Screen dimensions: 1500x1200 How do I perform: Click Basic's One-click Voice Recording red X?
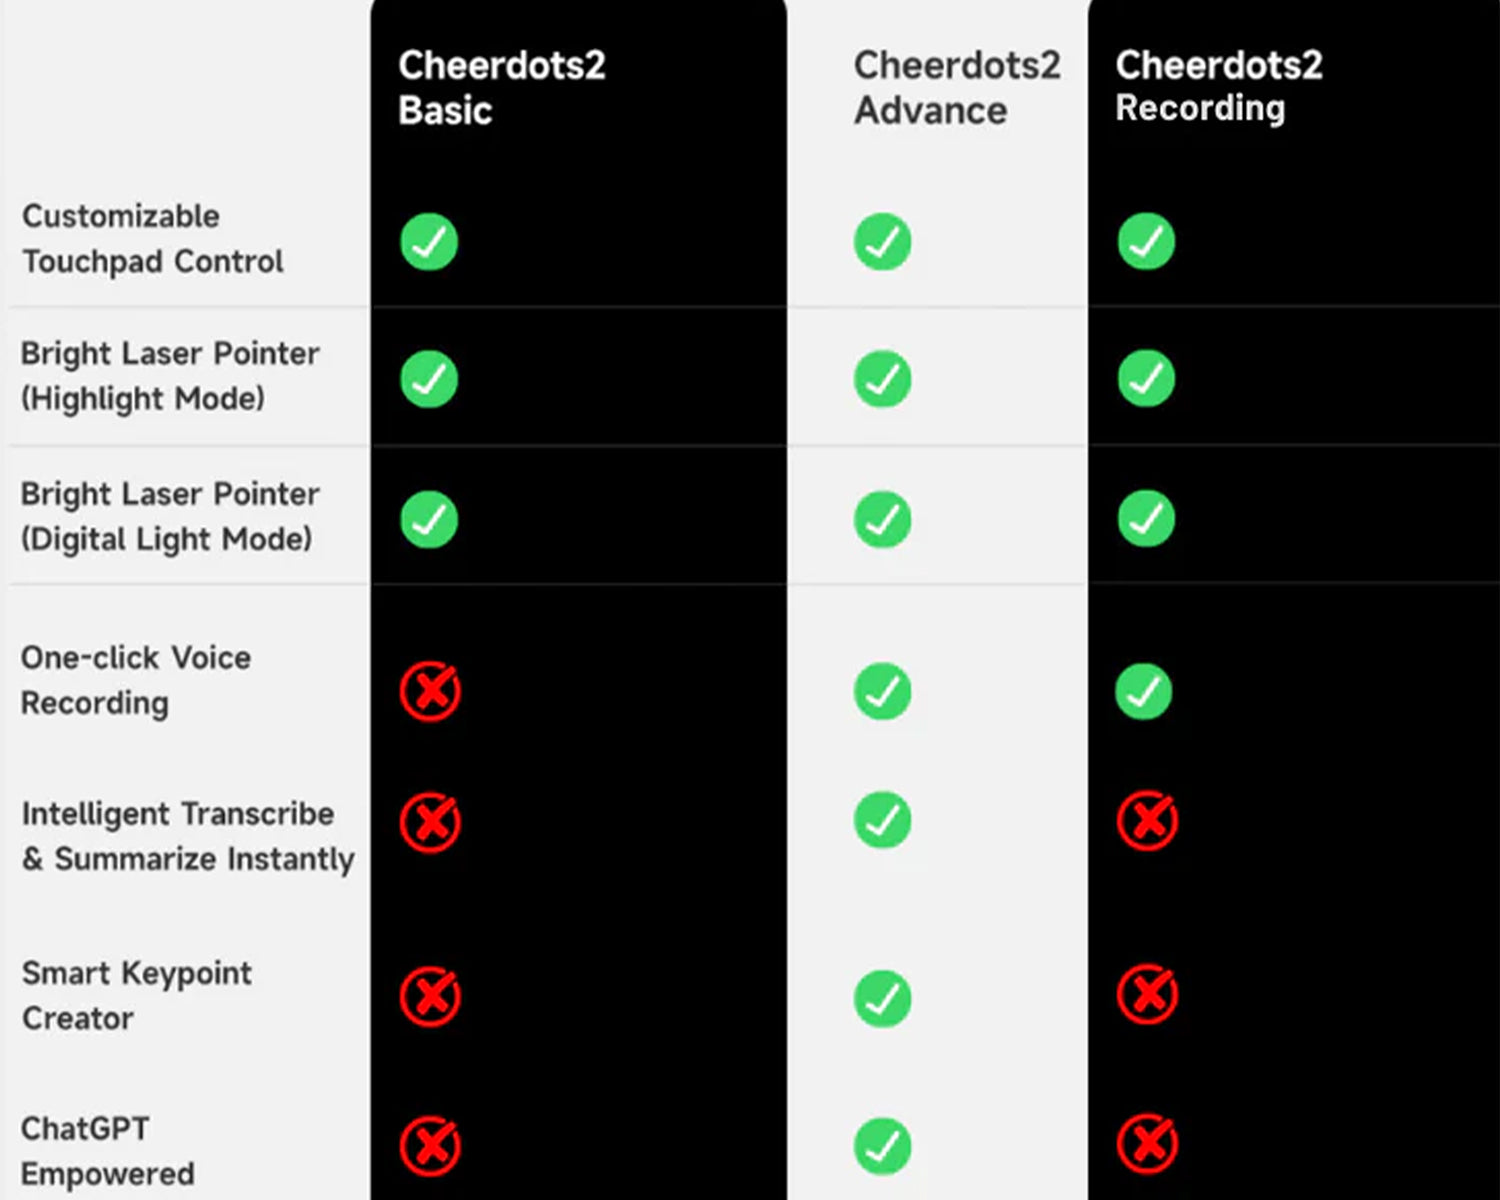pos(430,690)
